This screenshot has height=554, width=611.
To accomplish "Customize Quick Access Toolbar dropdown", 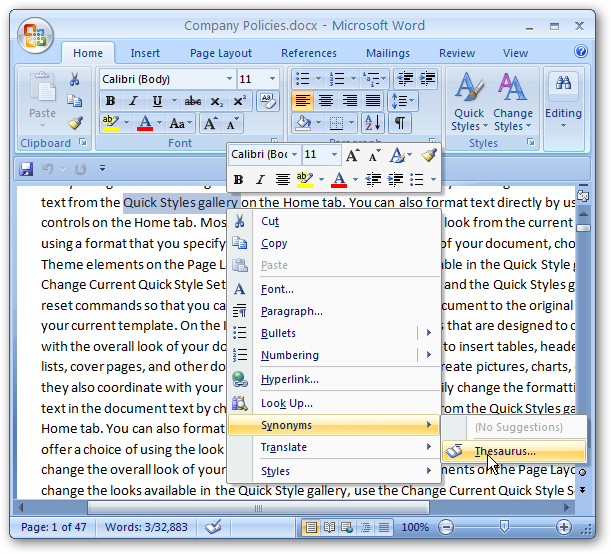I will pos(102,168).
